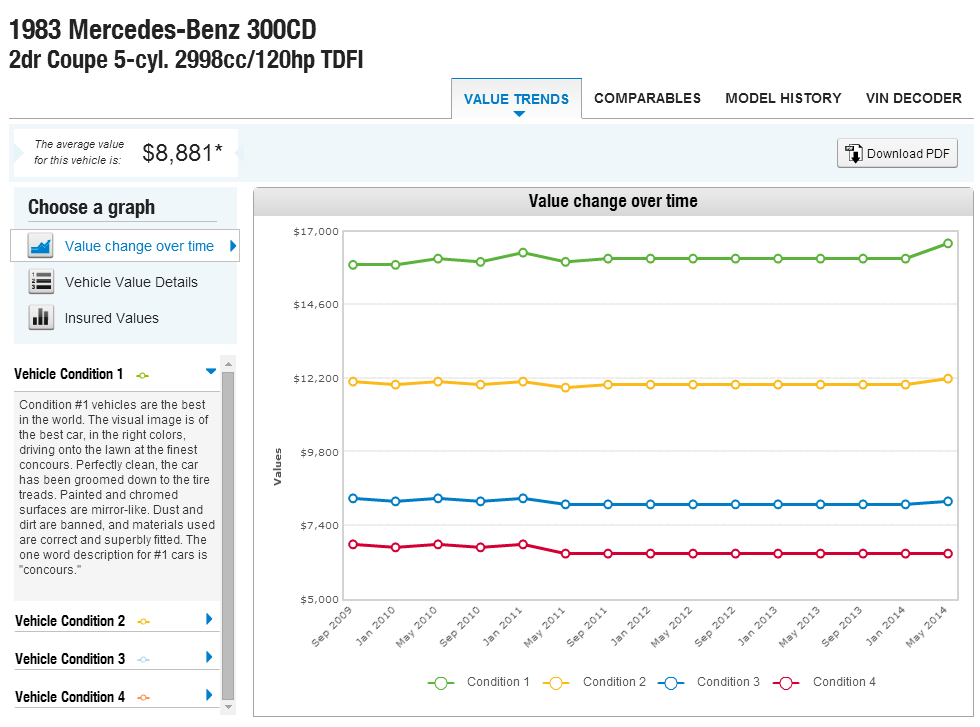980x727 pixels.
Task: Click the average value $8,881 figure
Action: tap(182, 153)
